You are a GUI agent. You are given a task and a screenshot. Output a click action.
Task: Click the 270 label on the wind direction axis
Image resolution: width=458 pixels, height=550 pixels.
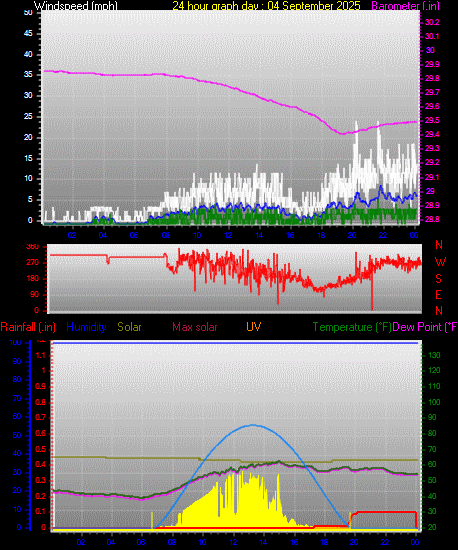[32, 262]
